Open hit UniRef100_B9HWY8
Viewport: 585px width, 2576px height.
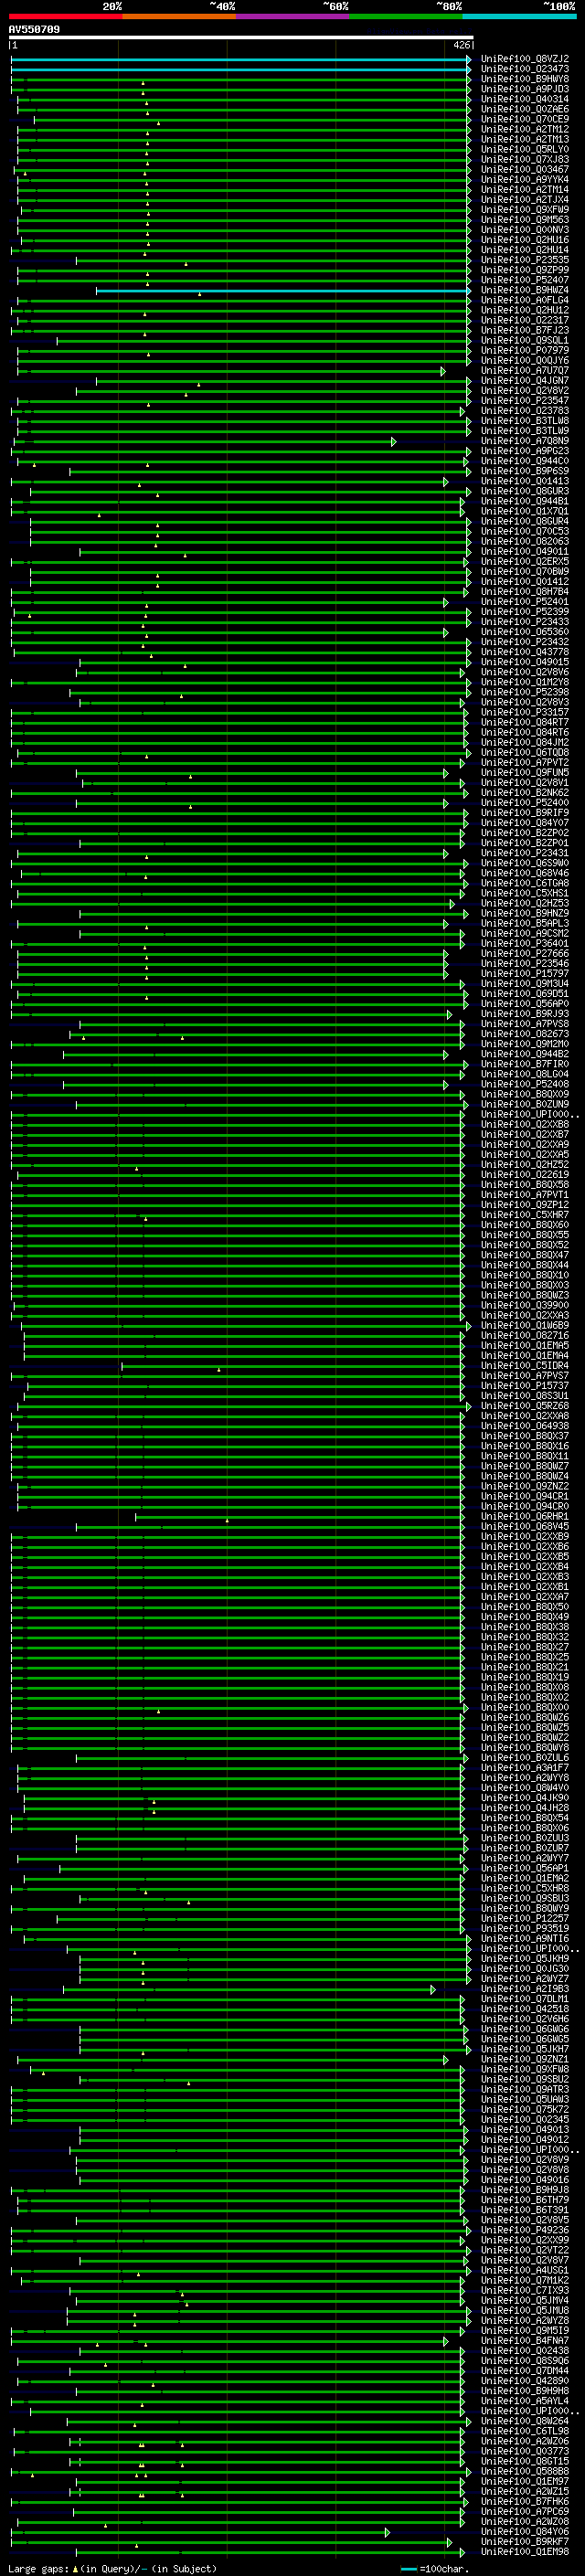pyautogui.click(x=525, y=79)
